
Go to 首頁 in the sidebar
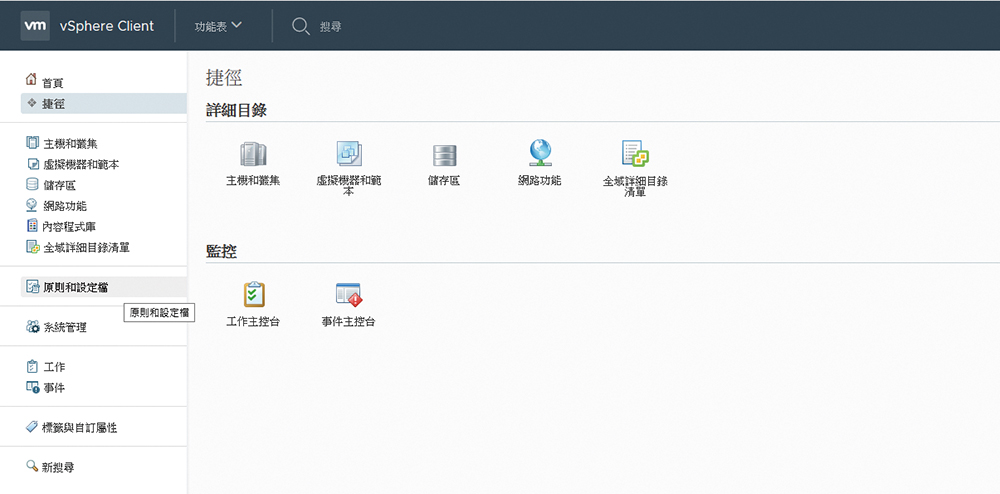[x=53, y=84]
